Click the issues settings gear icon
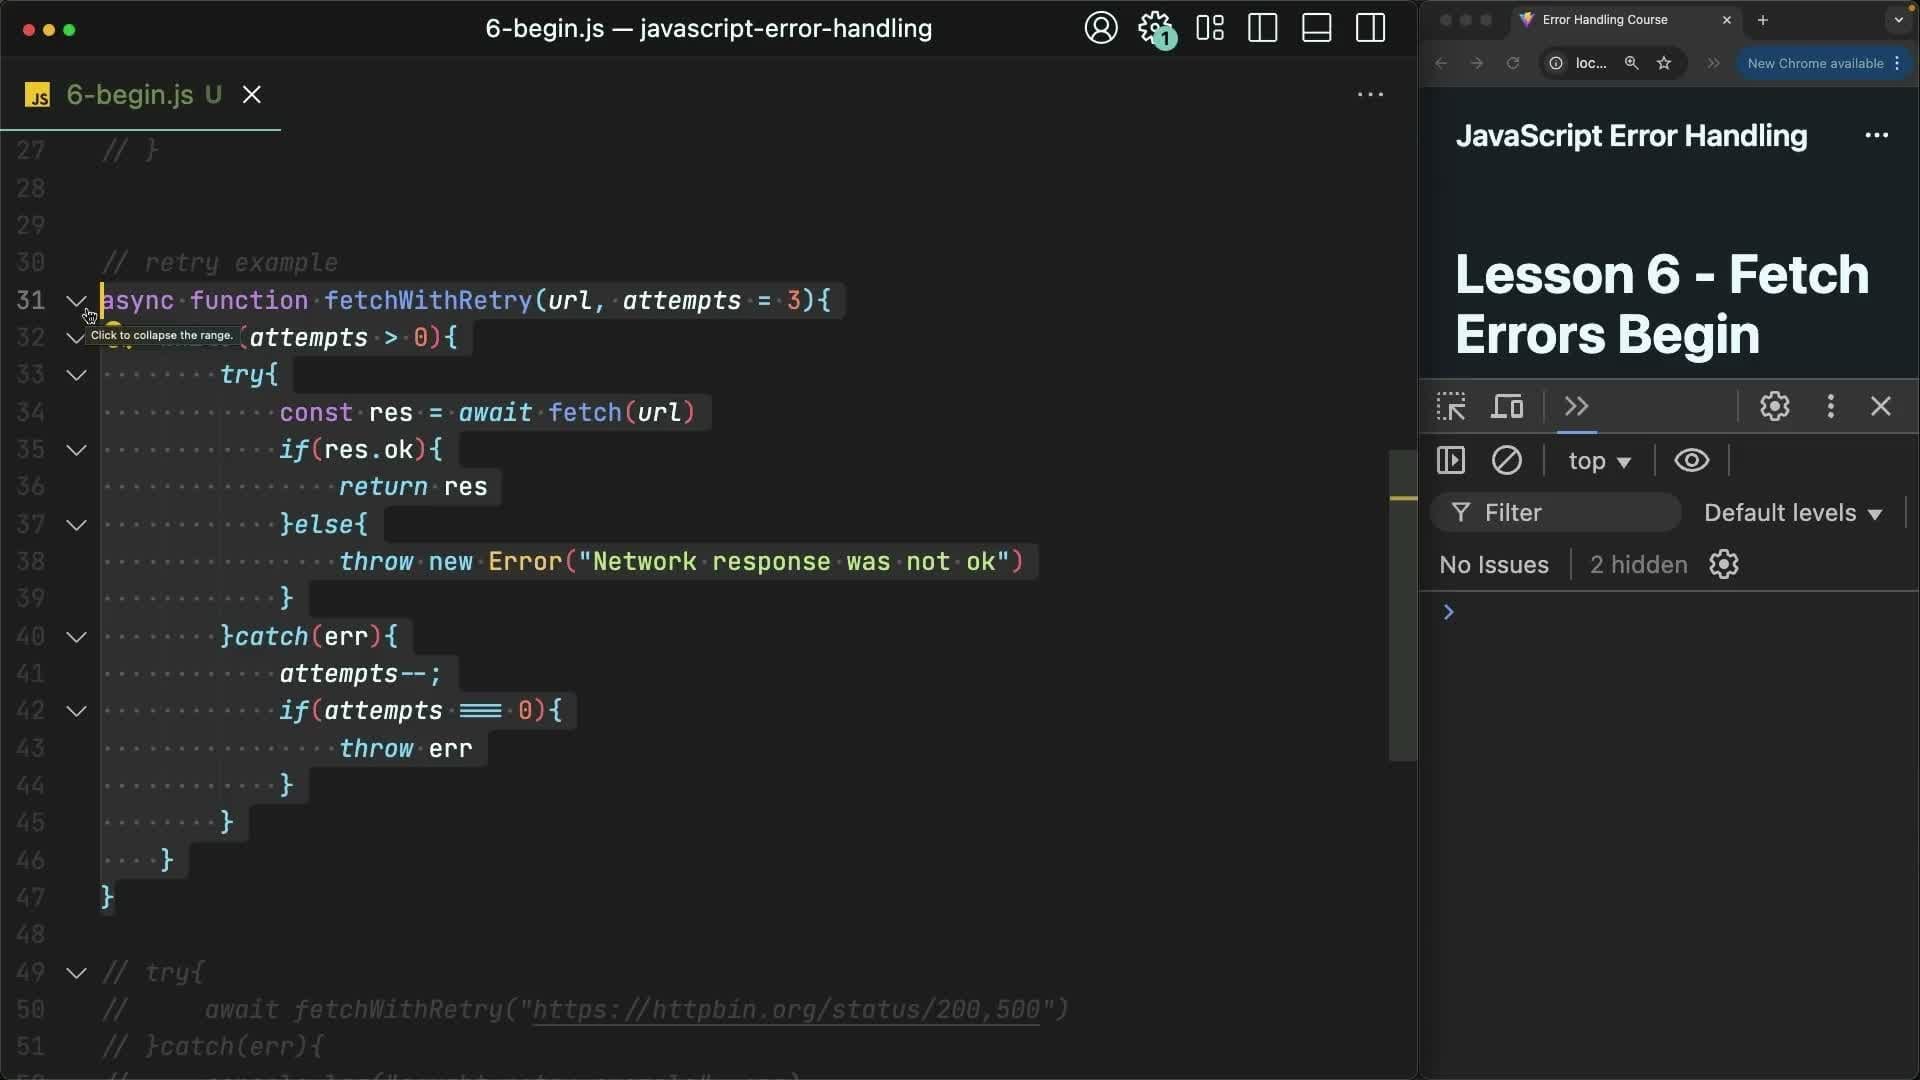Image resolution: width=1920 pixels, height=1080 pixels. (1724, 564)
